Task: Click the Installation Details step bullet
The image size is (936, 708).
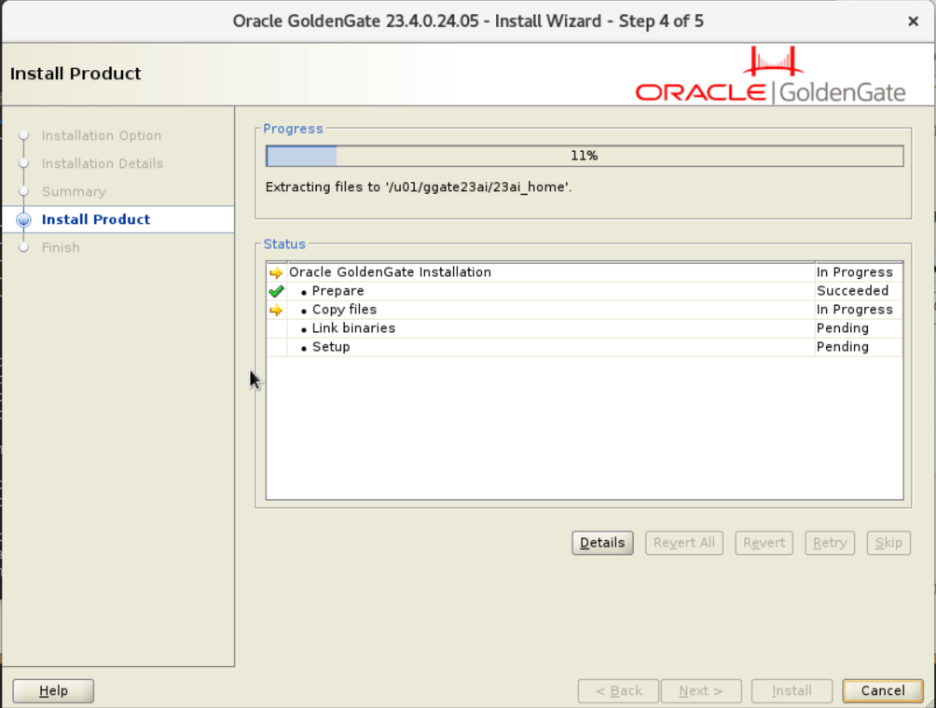Action: coord(24,164)
